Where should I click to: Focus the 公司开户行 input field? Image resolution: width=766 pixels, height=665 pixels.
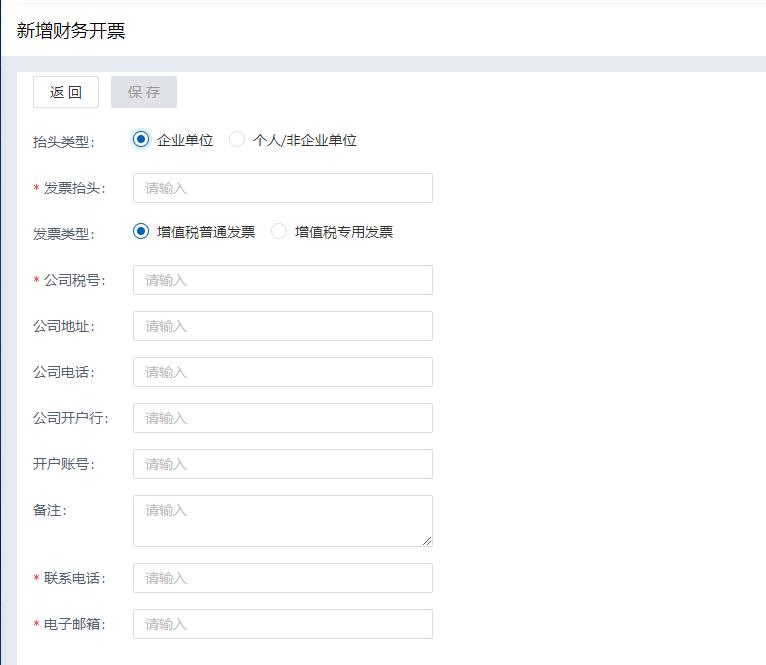coord(282,418)
